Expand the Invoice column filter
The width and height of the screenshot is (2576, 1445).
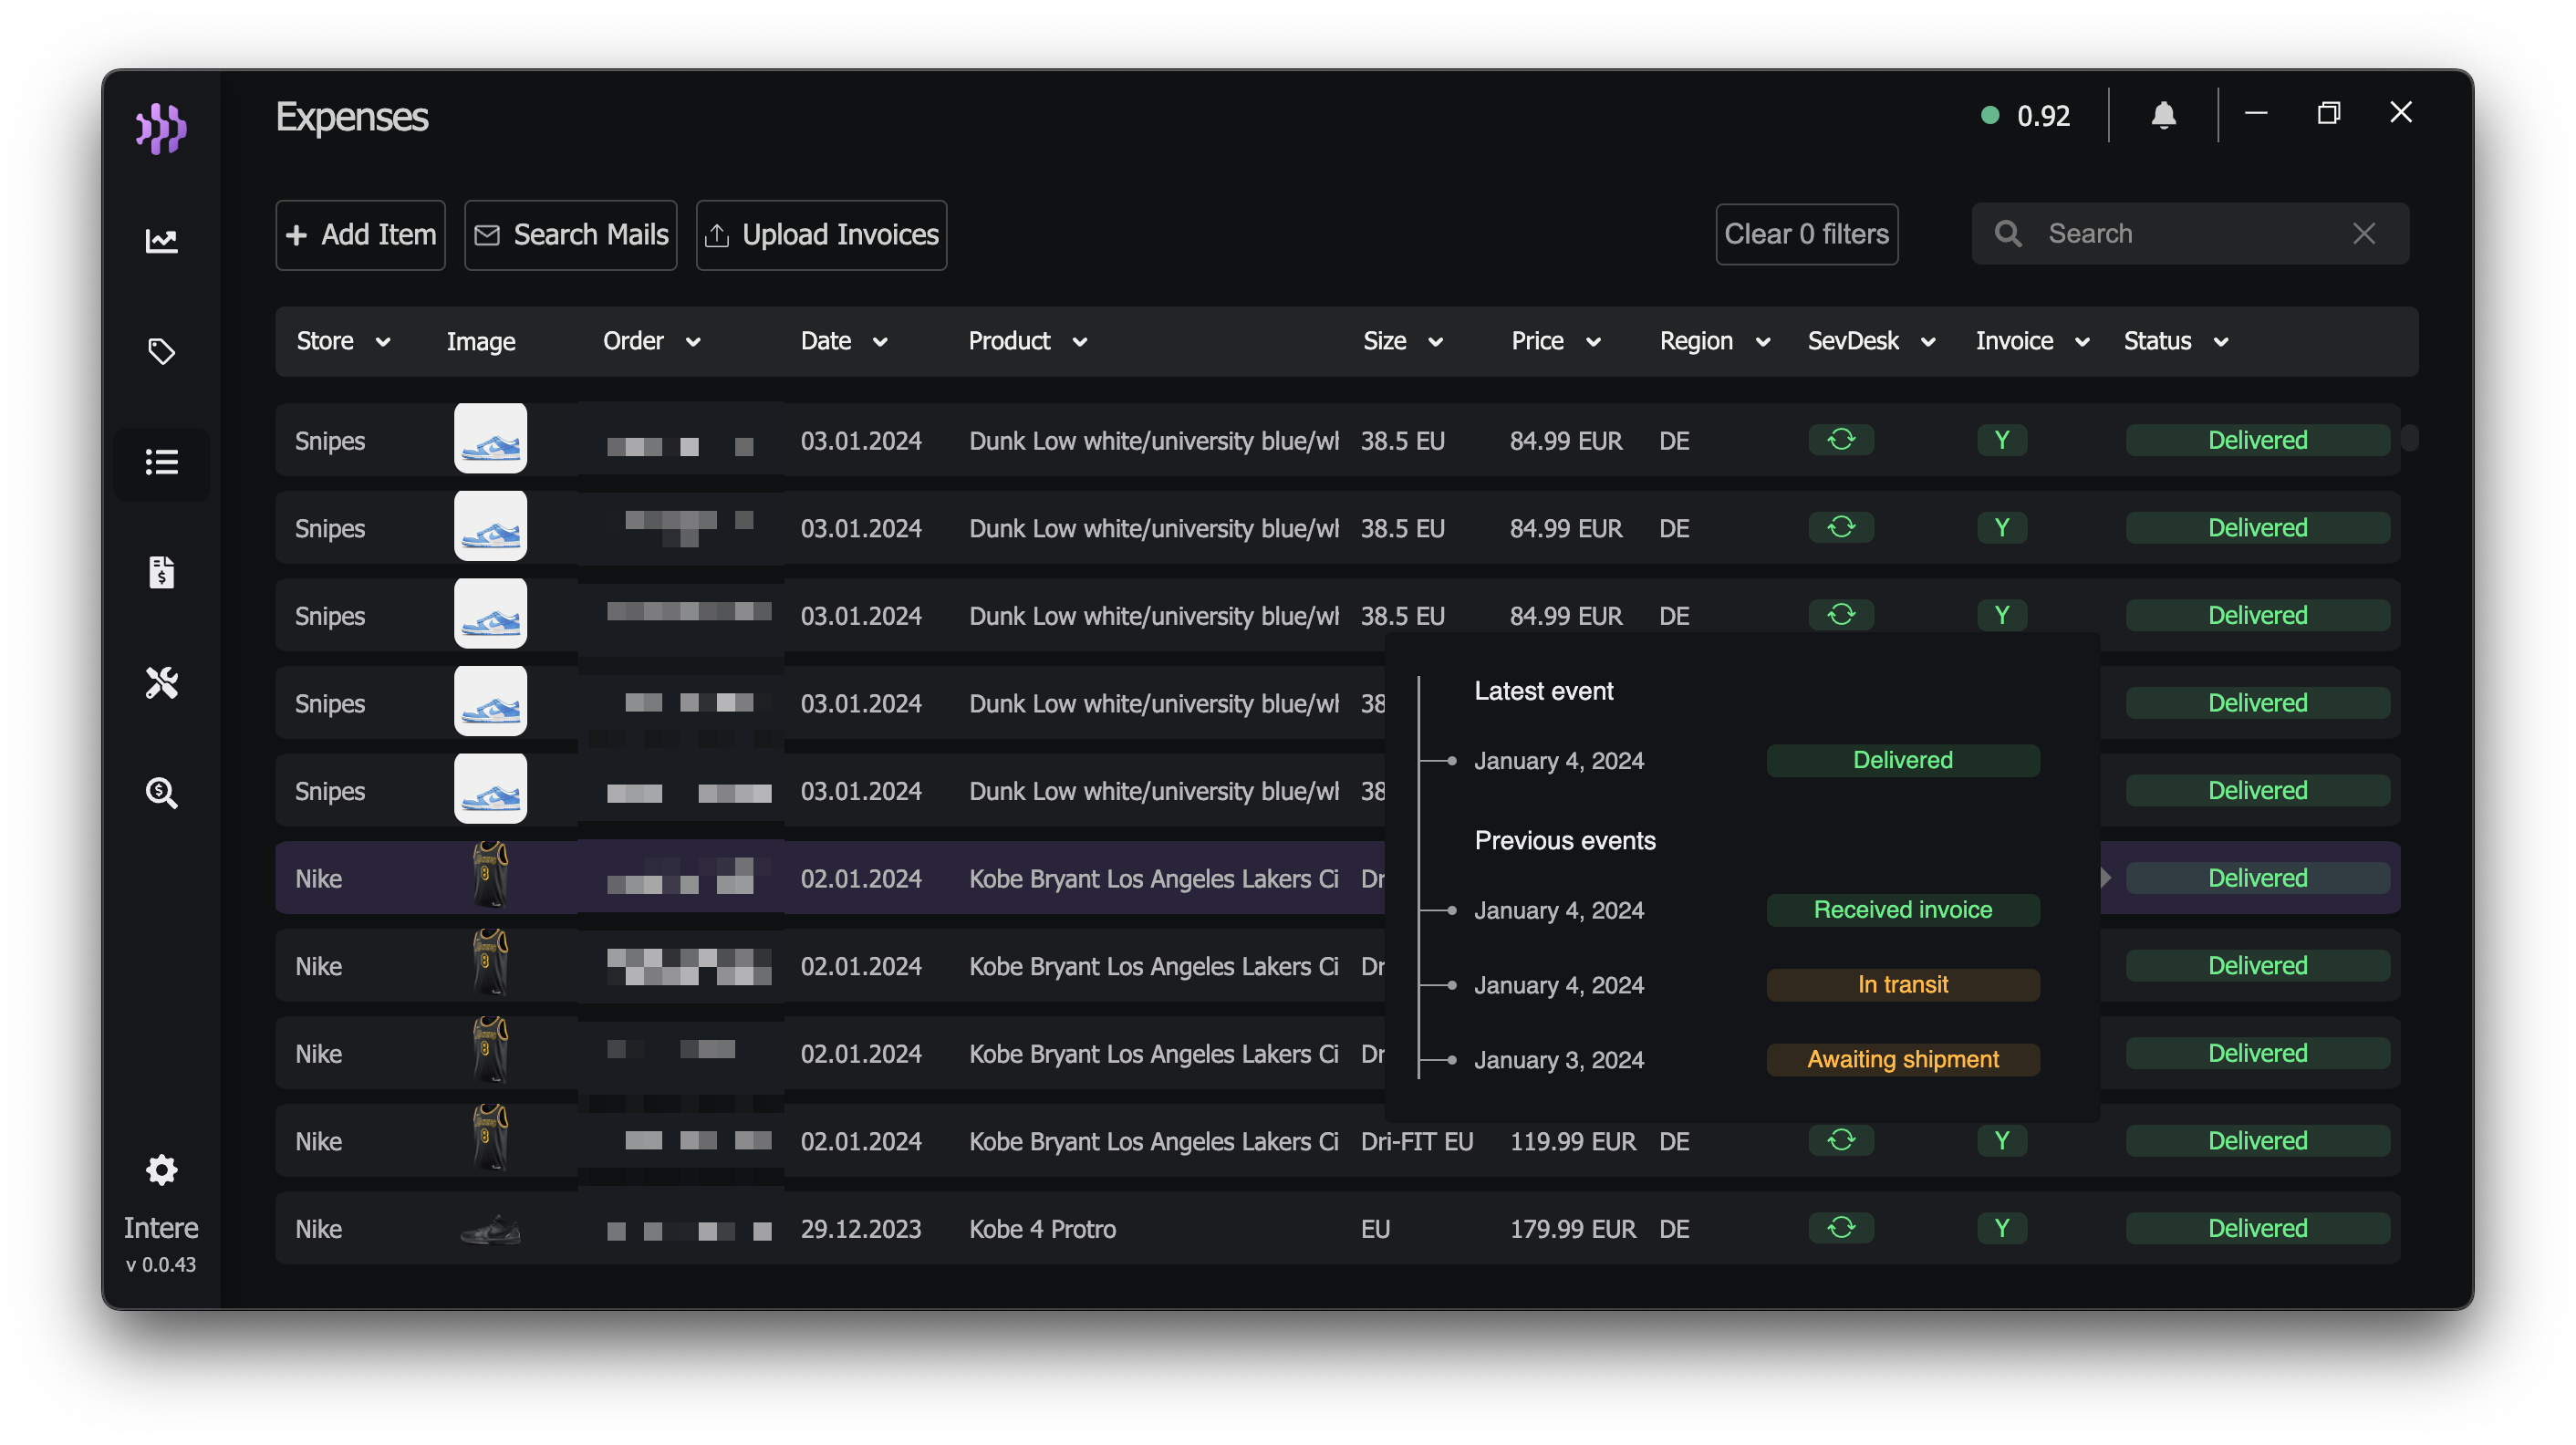tap(2083, 342)
